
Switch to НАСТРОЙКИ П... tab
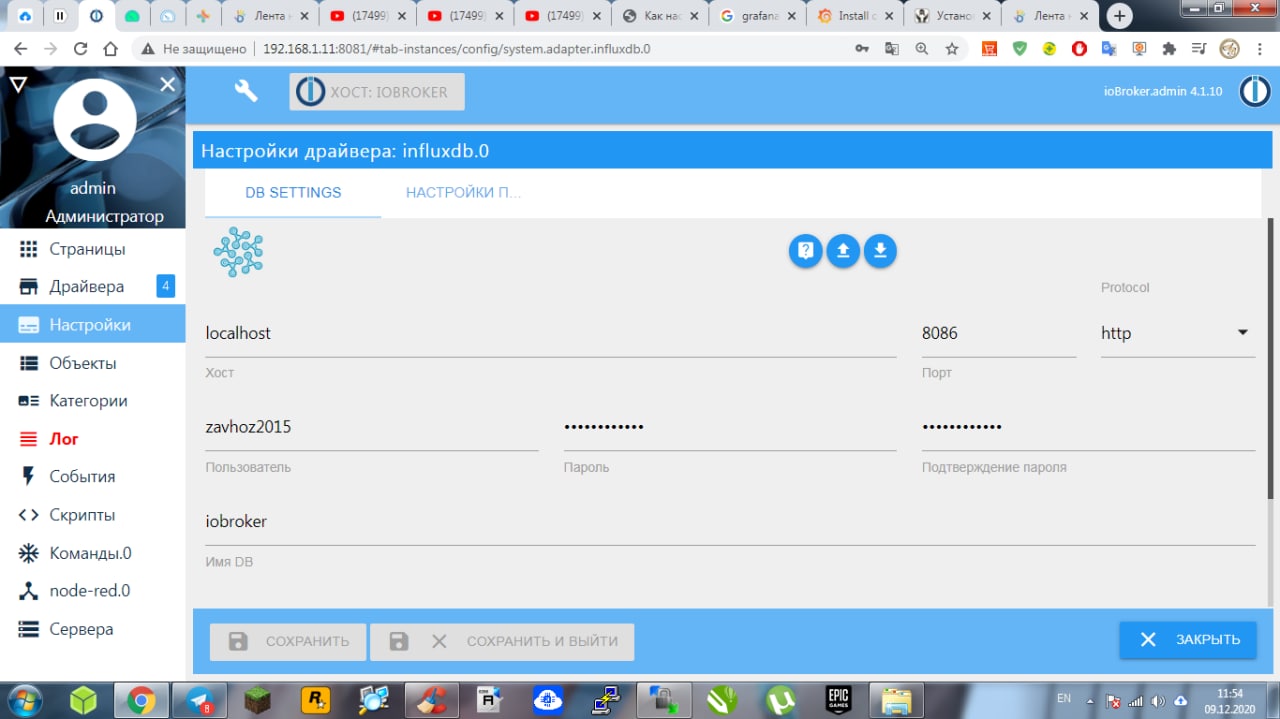click(x=464, y=193)
